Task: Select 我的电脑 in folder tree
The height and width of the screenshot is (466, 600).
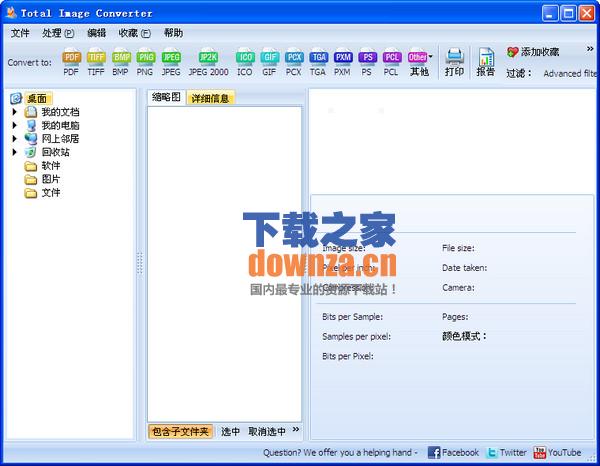Action: (60, 125)
